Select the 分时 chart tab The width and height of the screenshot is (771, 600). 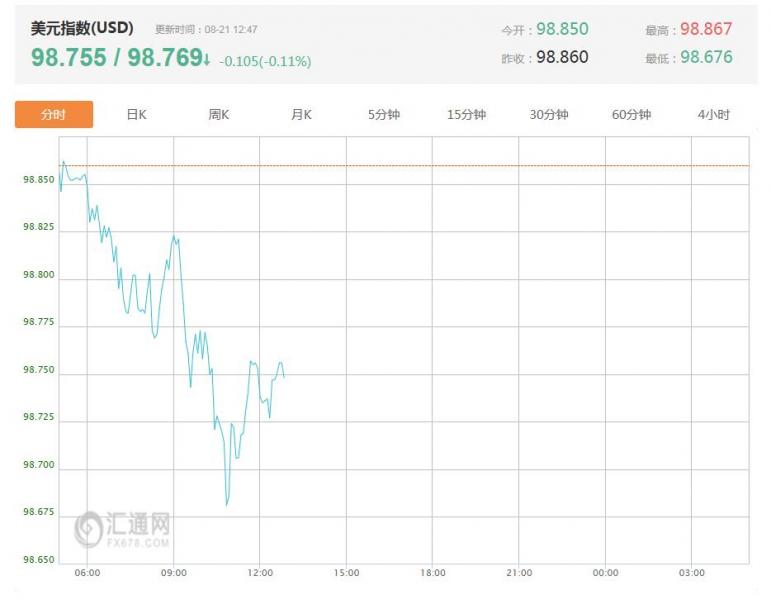click(x=54, y=115)
